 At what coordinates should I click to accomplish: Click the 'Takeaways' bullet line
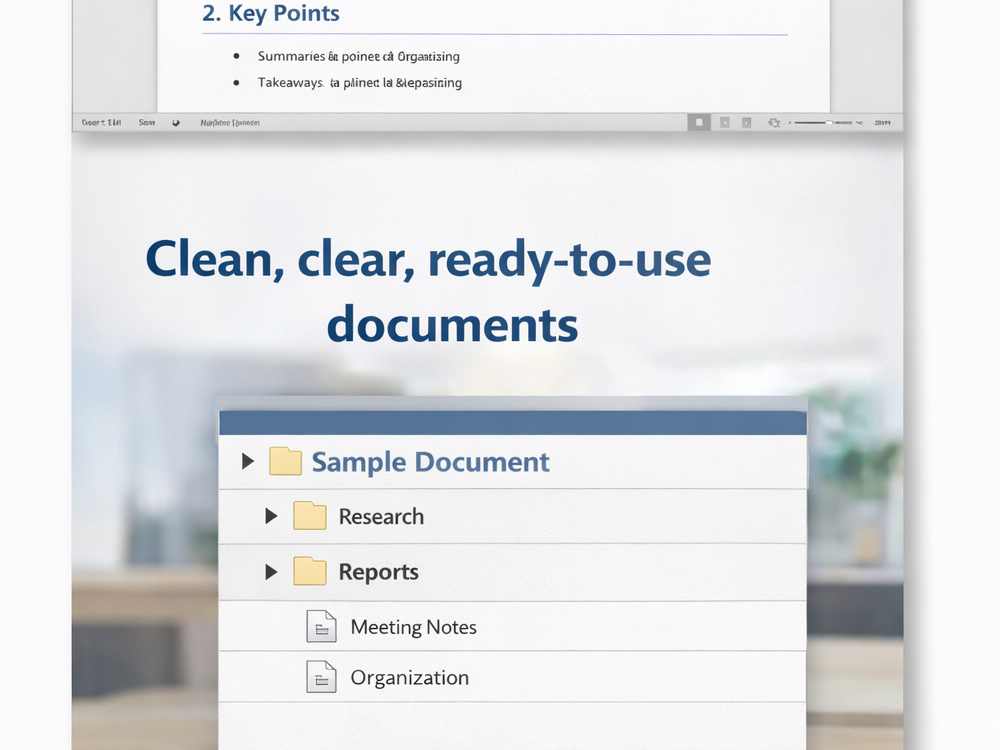360,82
